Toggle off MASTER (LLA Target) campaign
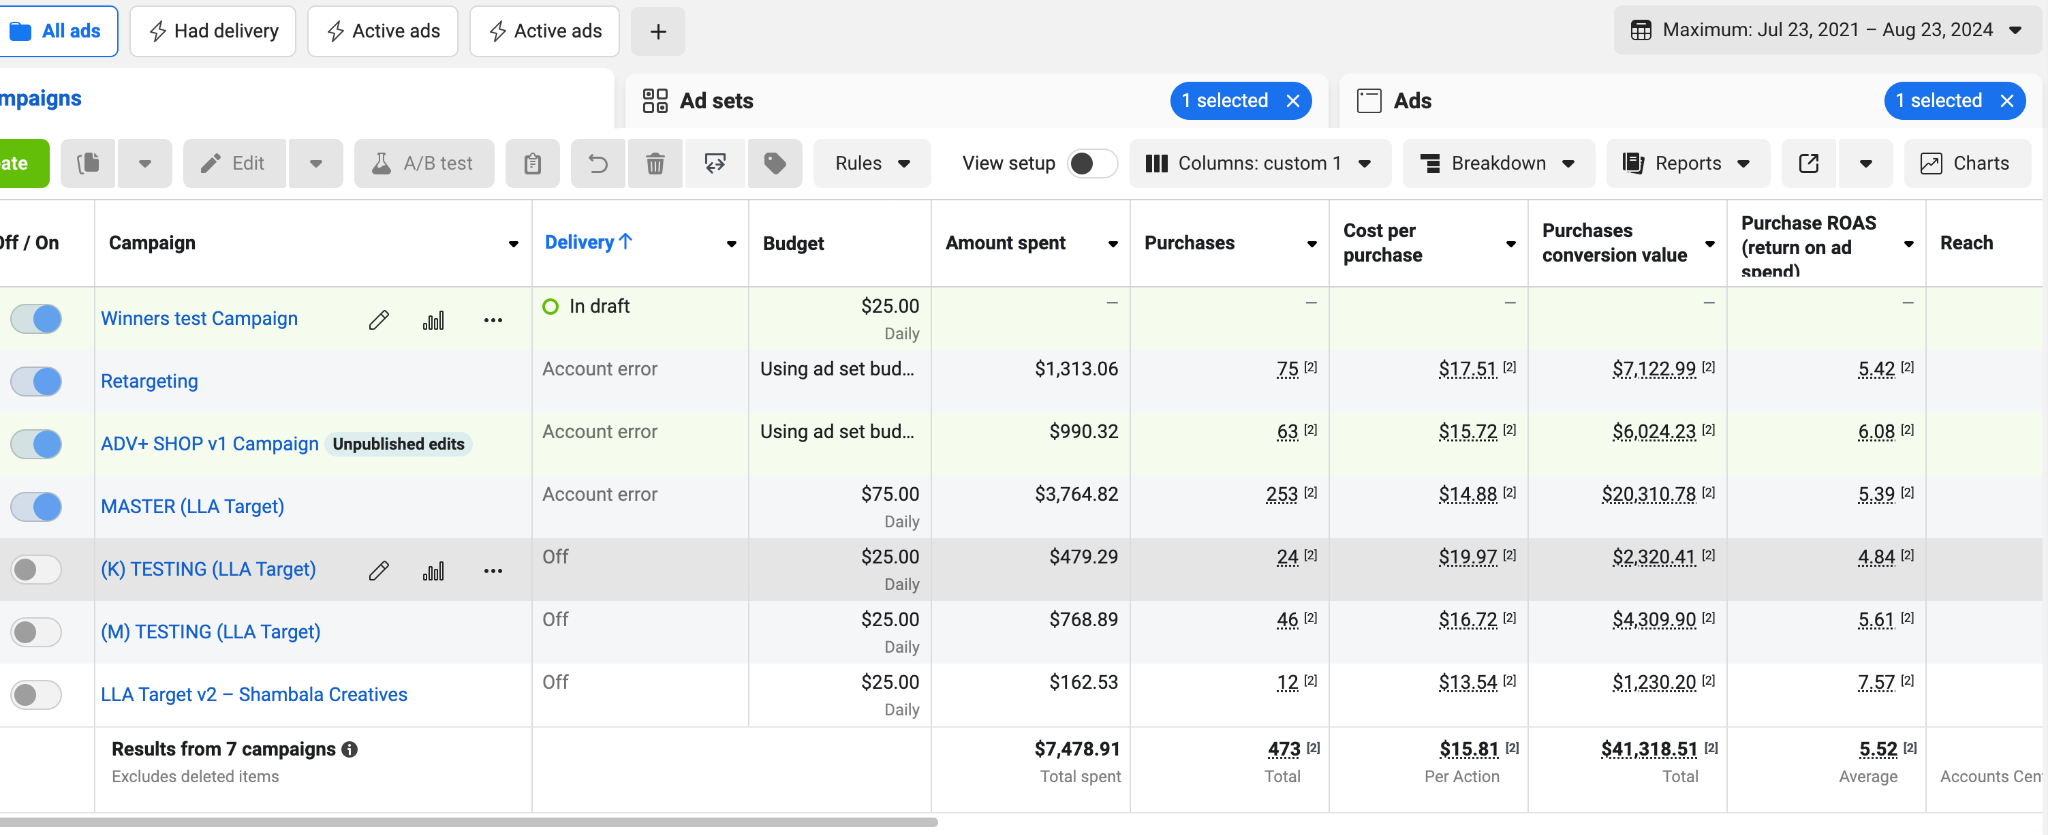 pos(36,507)
